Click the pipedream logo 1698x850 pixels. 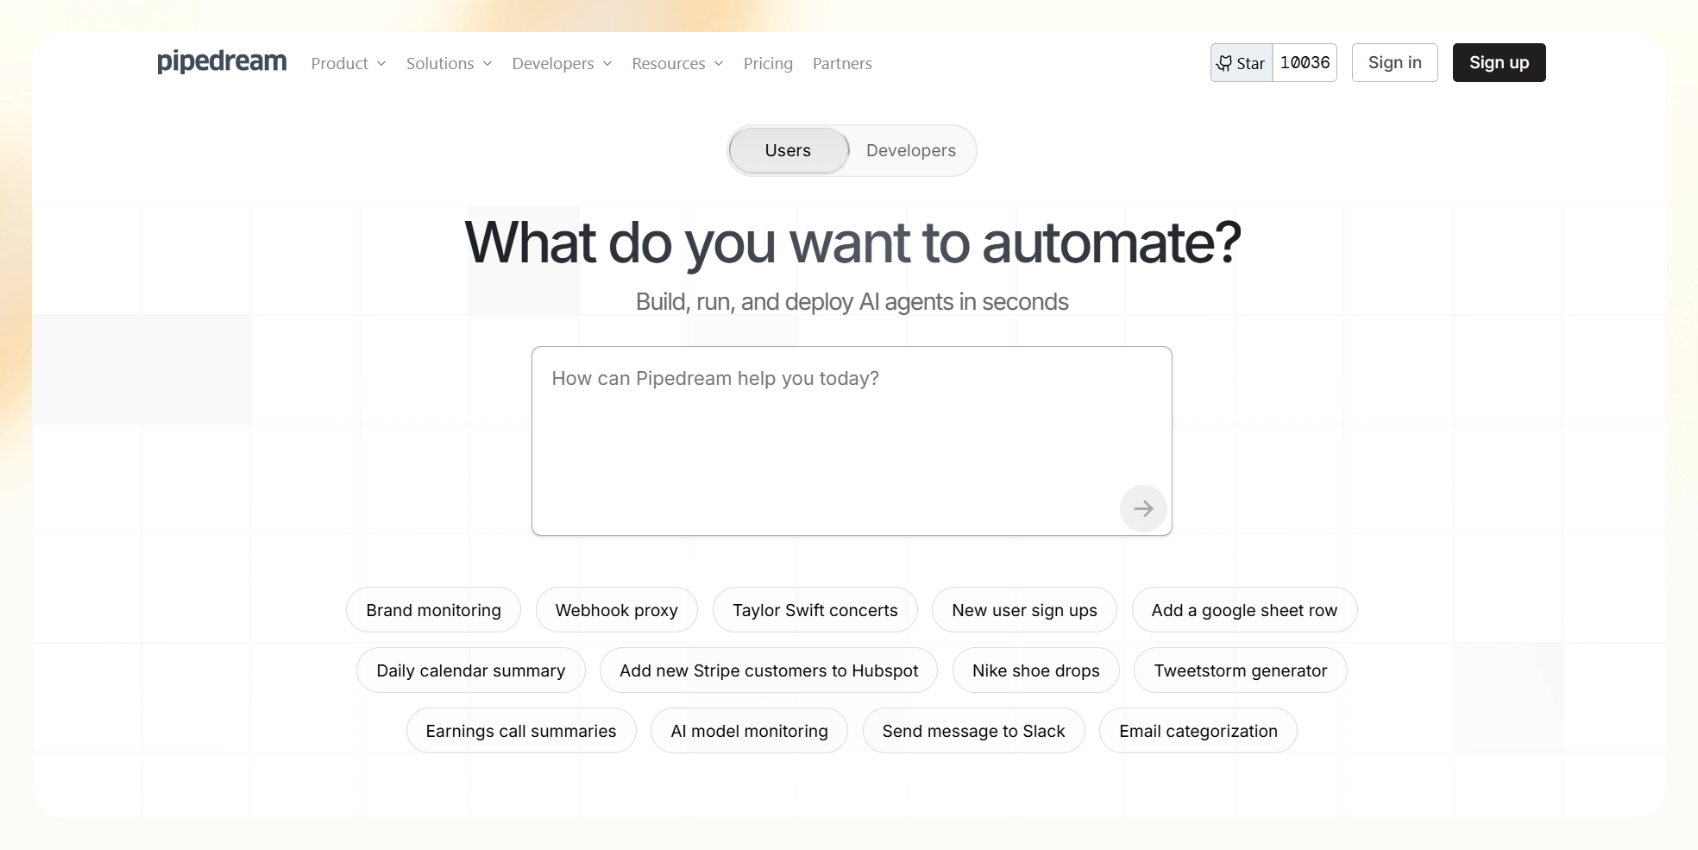point(222,62)
